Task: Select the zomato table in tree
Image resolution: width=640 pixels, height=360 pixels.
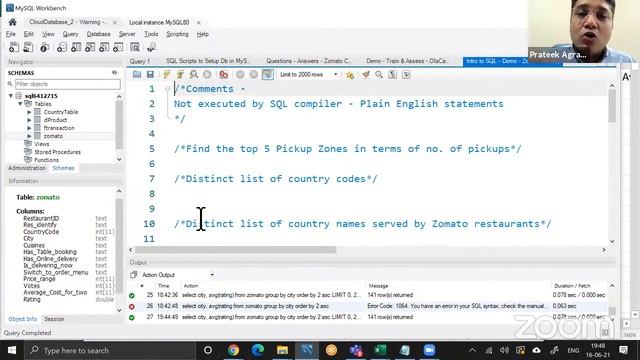Action: (53, 136)
